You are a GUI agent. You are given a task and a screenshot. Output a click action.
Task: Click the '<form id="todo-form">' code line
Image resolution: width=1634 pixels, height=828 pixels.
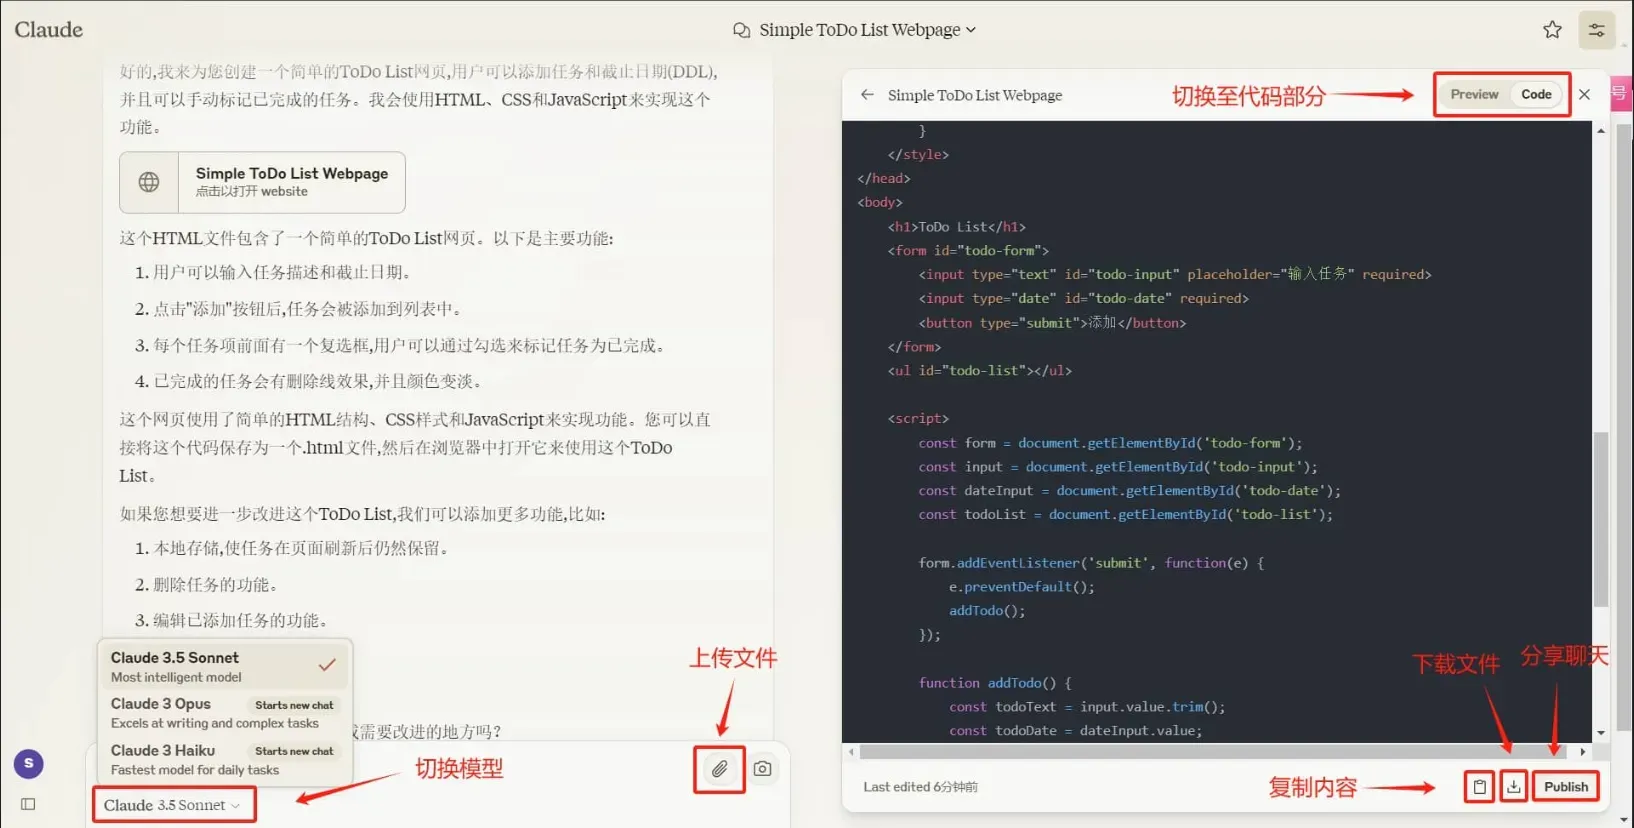(968, 251)
